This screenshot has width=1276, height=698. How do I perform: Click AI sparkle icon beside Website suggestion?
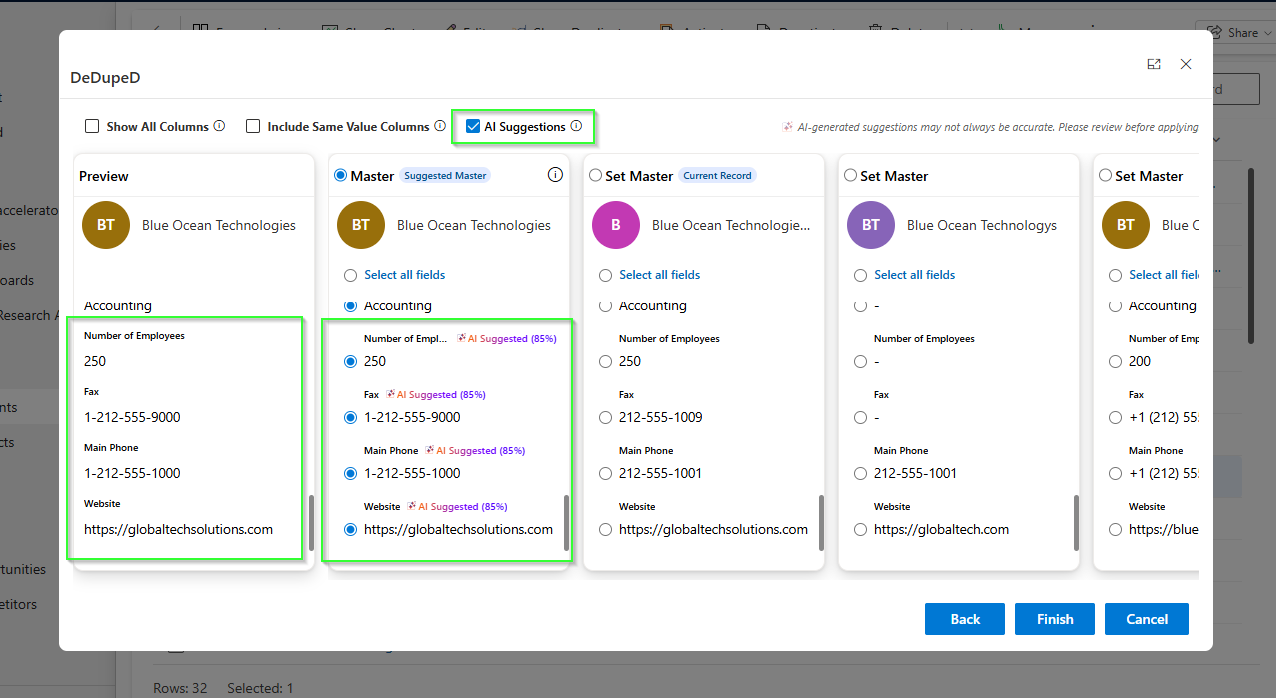click(x=412, y=506)
